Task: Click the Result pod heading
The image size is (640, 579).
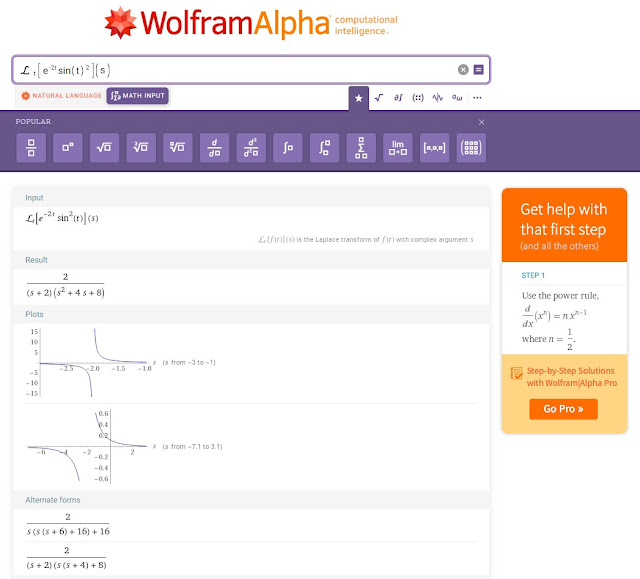Action: pyautogui.click(x=36, y=260)
